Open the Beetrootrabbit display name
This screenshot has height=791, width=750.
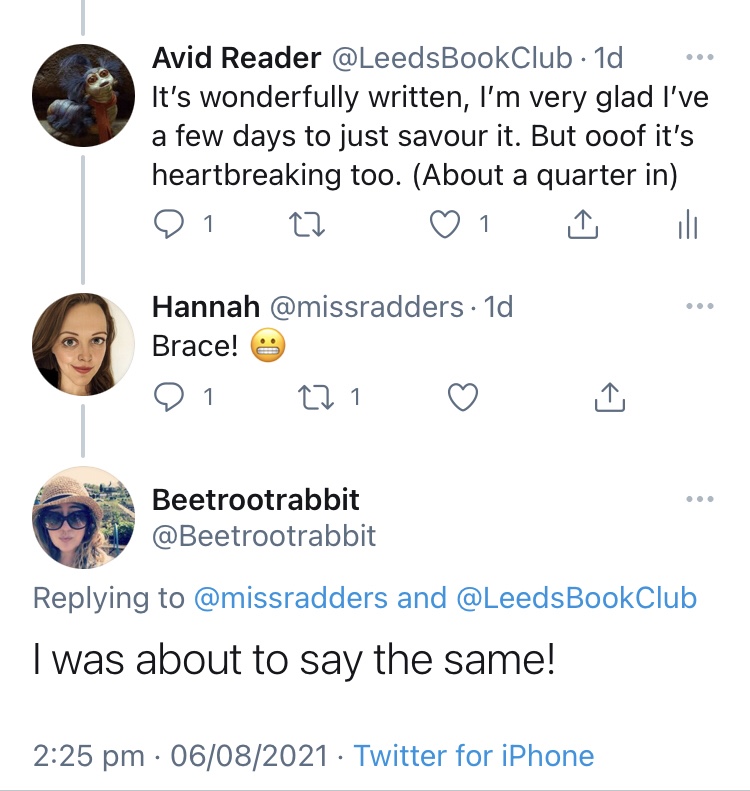click(256, 498)
